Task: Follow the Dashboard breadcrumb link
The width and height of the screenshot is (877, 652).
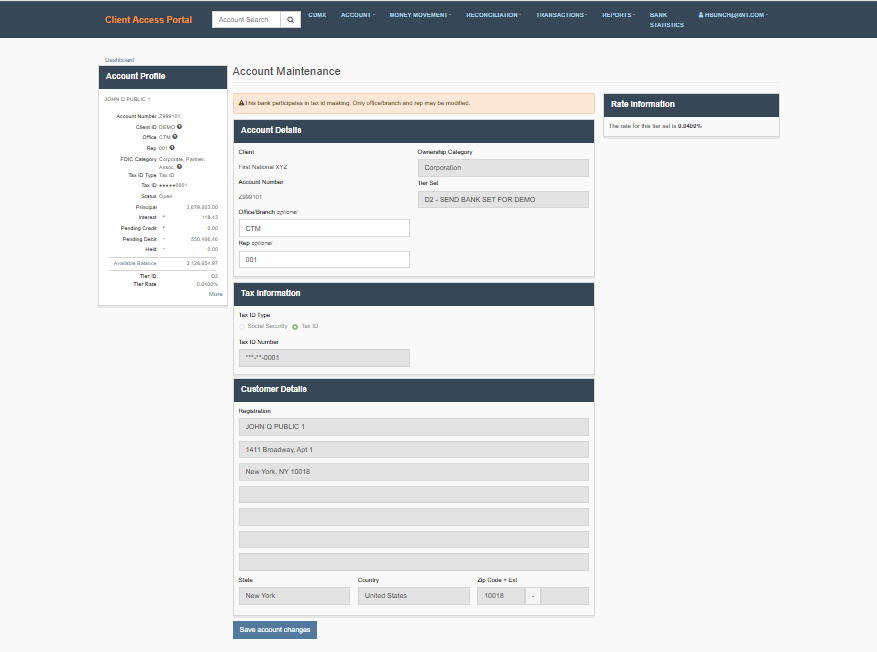Action: [120, 60]
